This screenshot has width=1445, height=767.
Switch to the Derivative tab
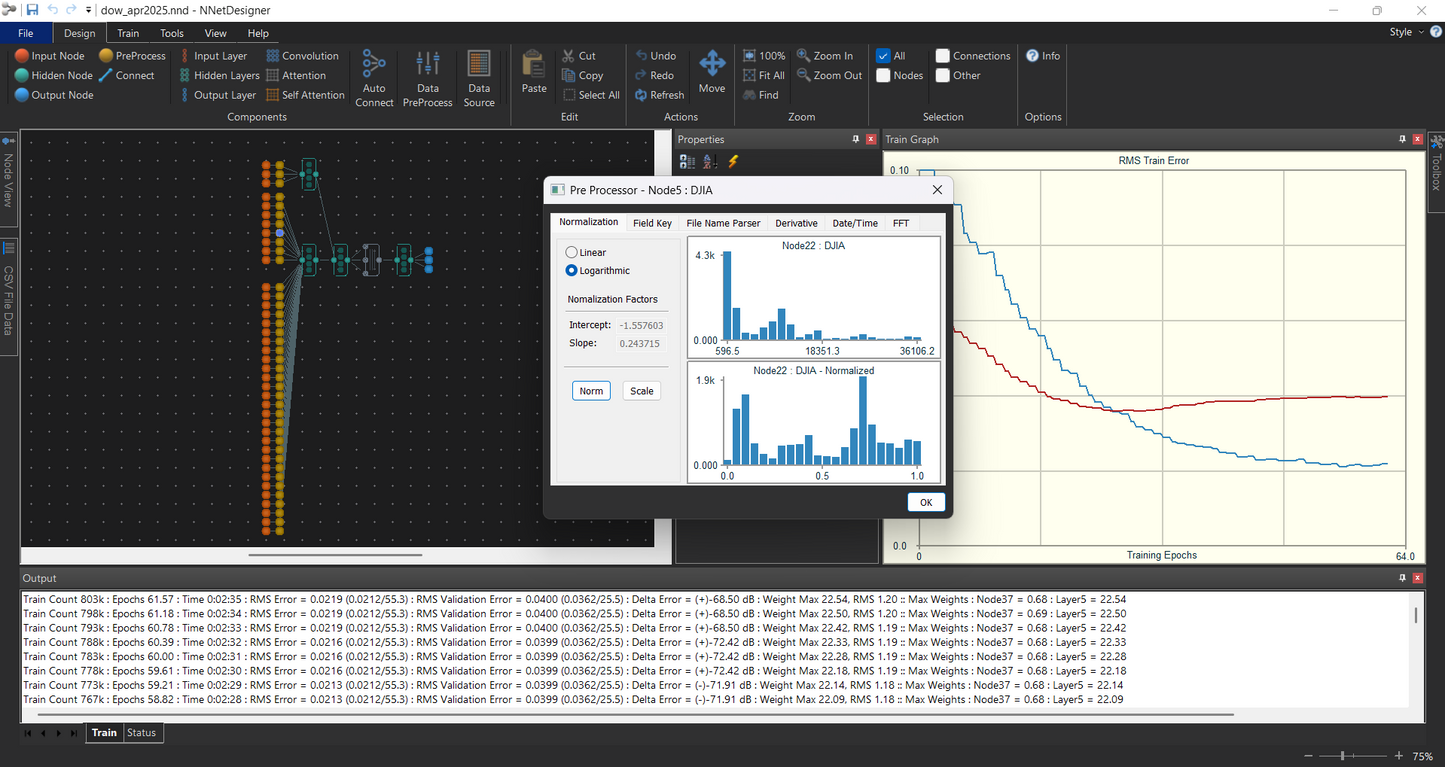coord(796,223)
